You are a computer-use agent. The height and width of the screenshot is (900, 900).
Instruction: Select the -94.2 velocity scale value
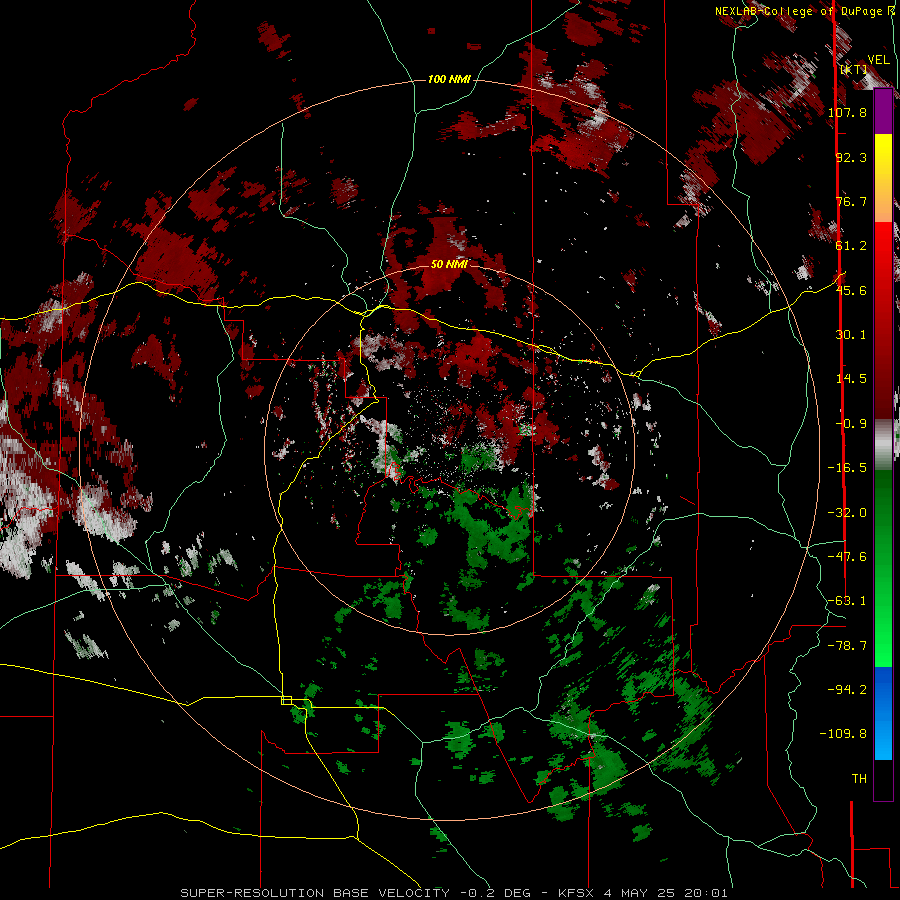click(847, 689)
